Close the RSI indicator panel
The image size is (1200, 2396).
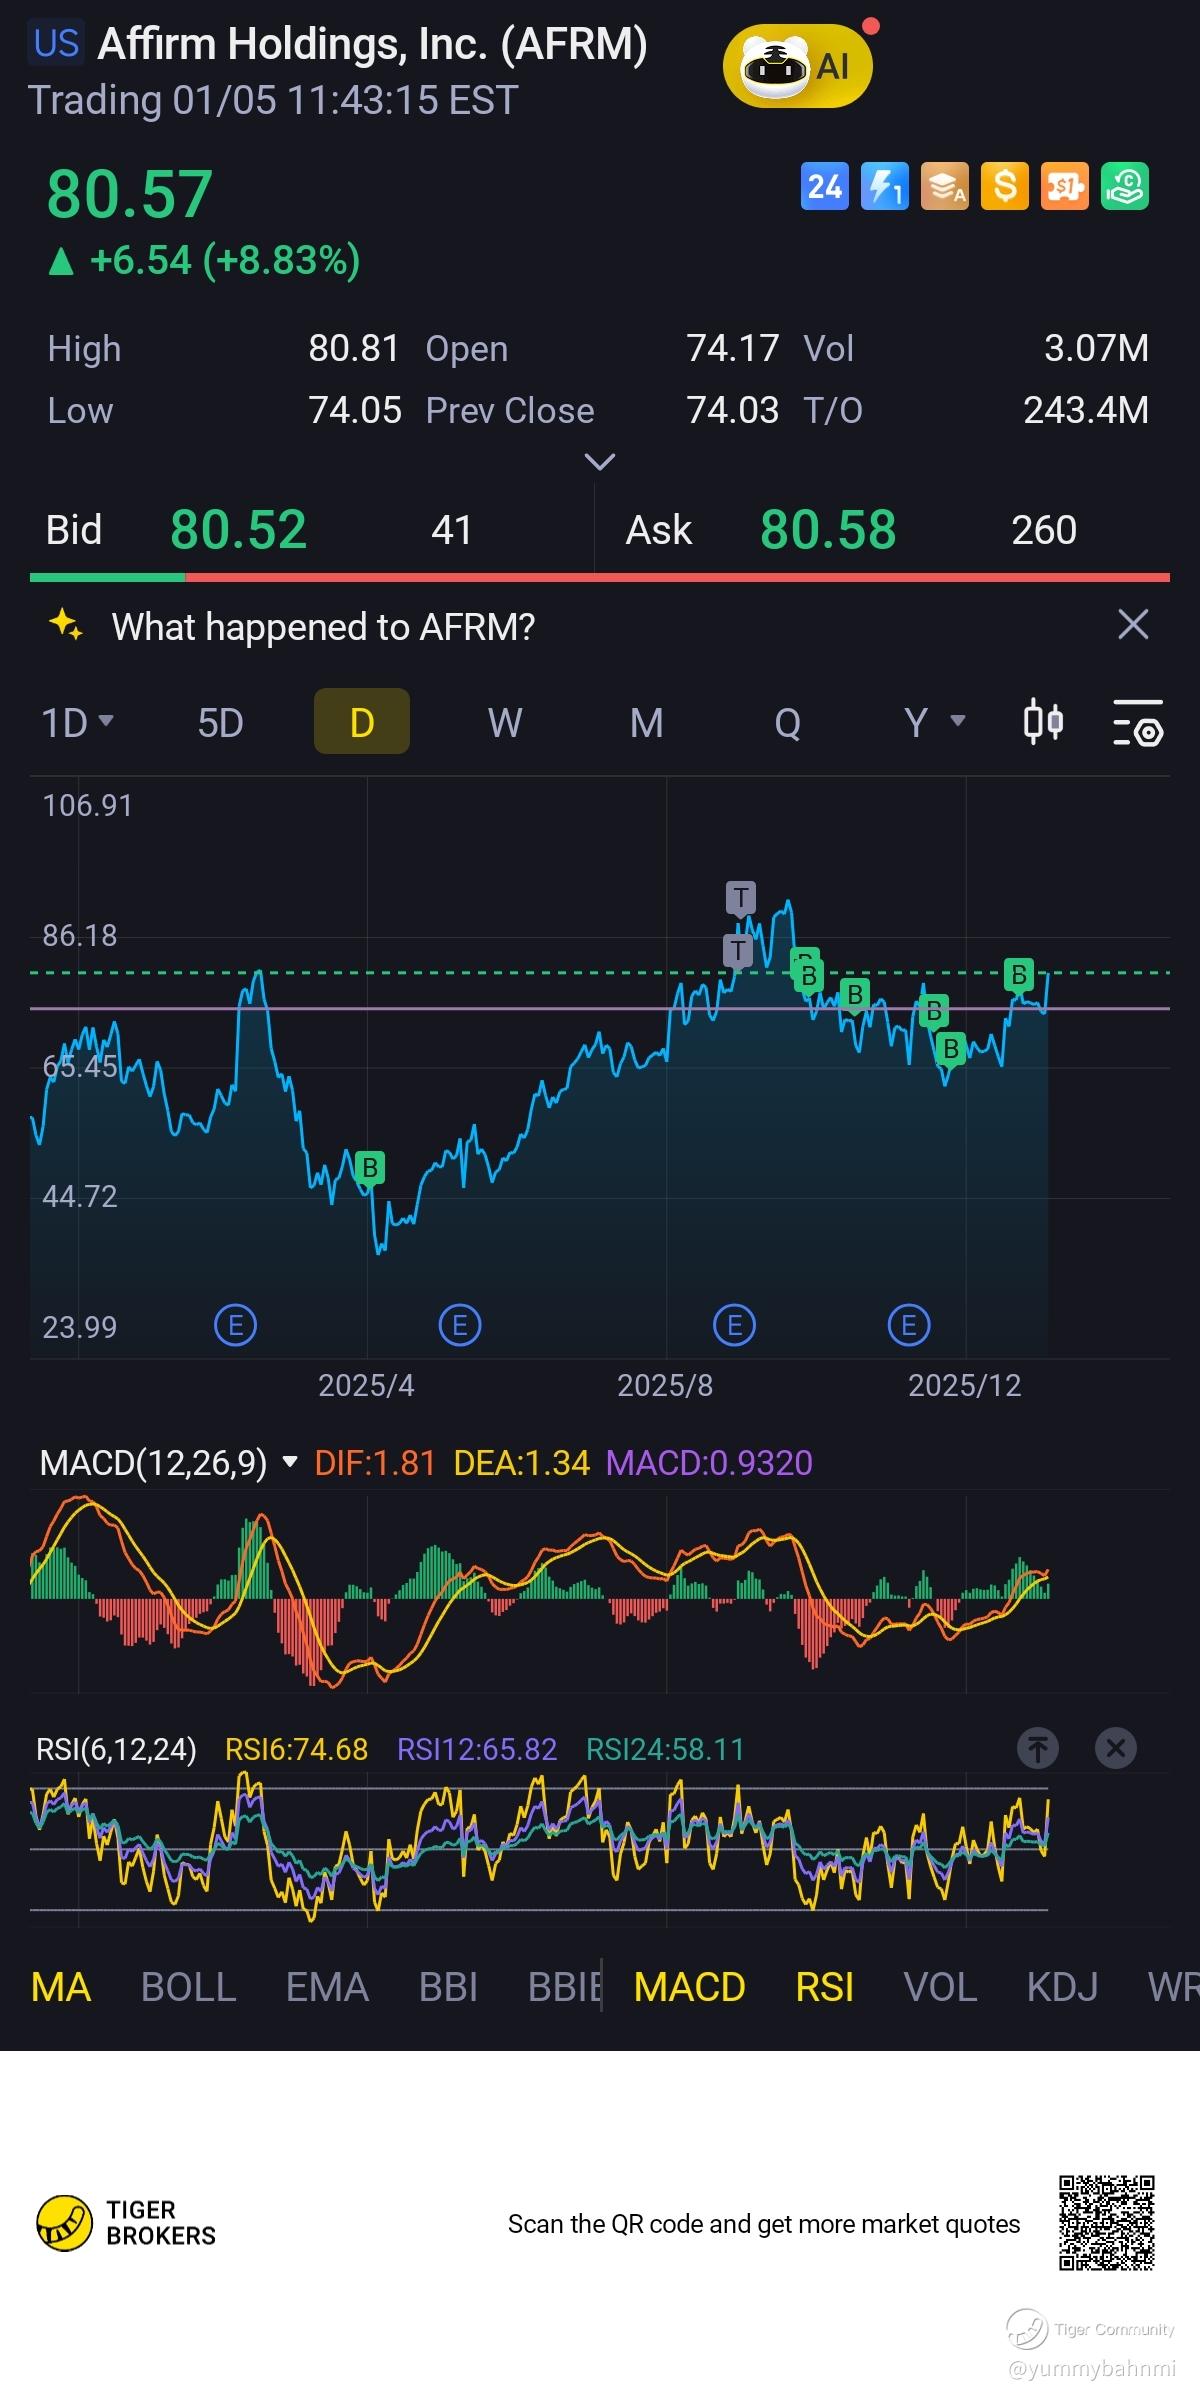(1116, 1748)
